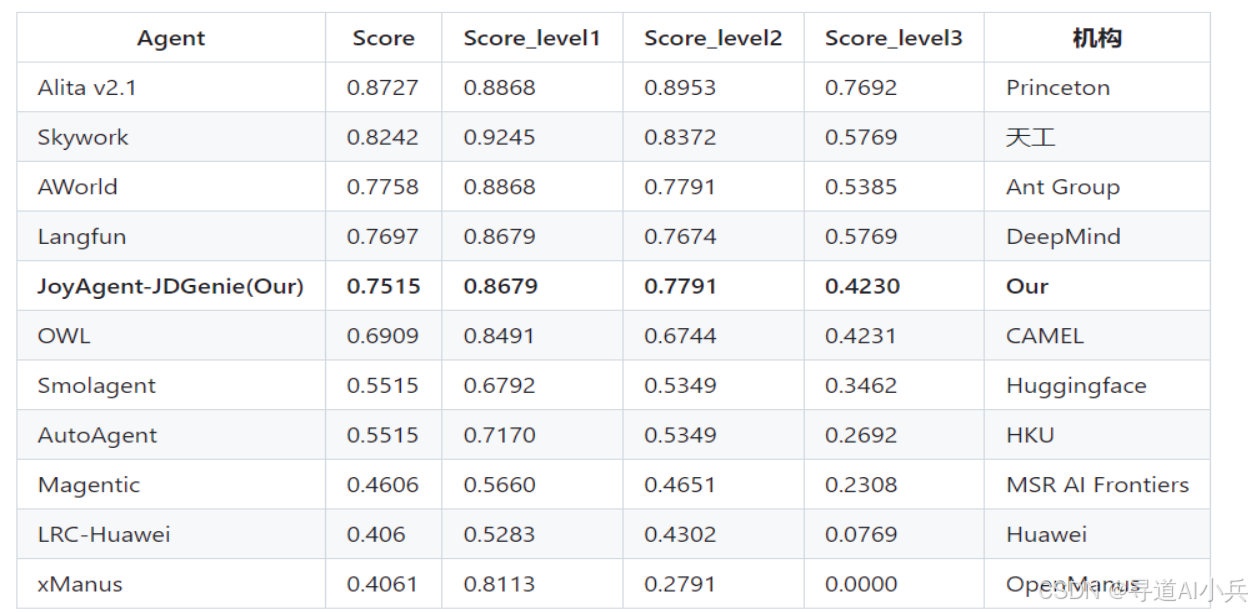Click the bold Our institution cell
1252x612 pixels.
pyautogui.click(x=1028, y=286)
